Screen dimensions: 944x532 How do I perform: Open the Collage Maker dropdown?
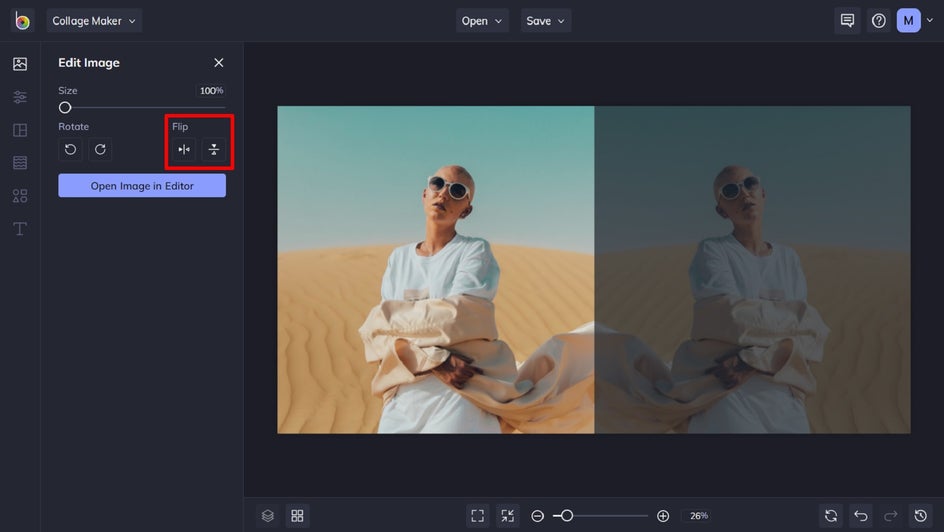[x=94, y=20]
